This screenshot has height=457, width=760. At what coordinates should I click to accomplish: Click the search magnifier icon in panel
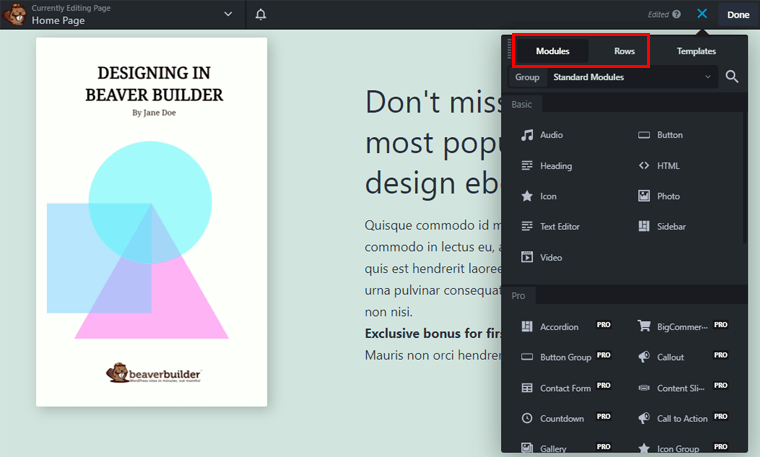[732, 77]
